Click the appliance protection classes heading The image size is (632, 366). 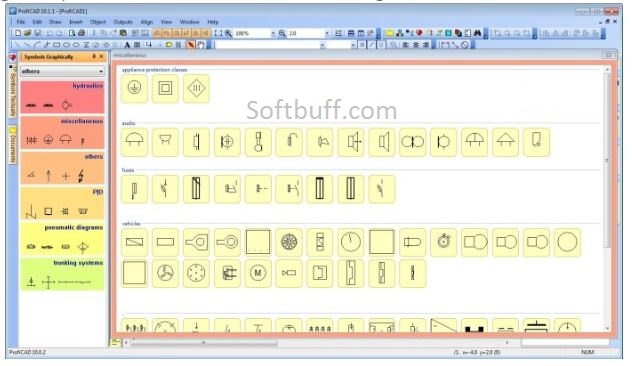pyautogui.click(x=154, y=70)
